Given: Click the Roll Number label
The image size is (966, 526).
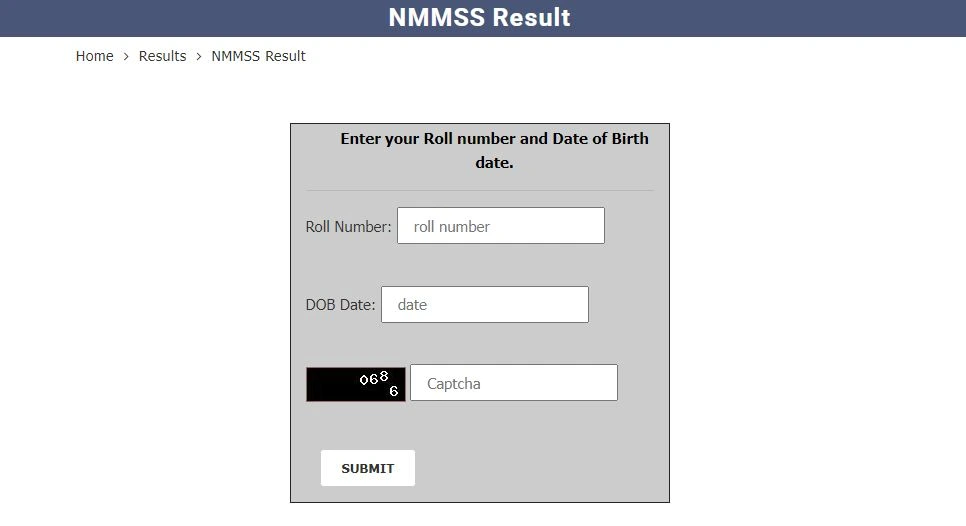Looking at the screenshot, I should [x=348, y=227].
